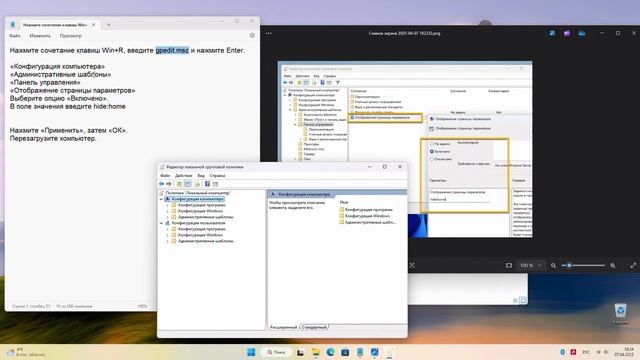
Task: Open File Explorer from the taskbar
Action: click(x=316, y=352)
